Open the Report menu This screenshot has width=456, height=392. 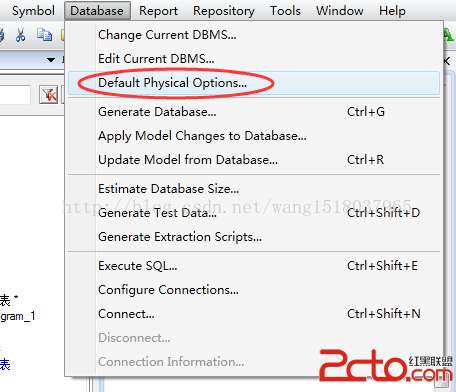(x=158, y=11)
